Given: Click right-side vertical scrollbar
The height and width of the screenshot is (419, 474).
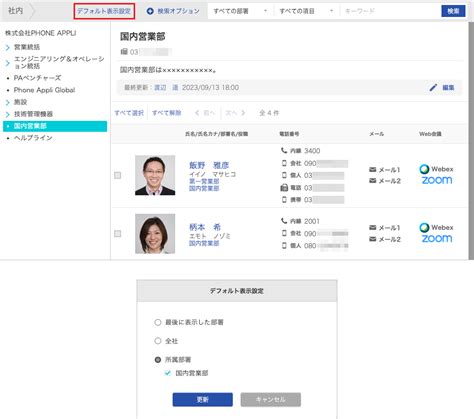Looking at the screenshot, I should (x=471, y=141).
